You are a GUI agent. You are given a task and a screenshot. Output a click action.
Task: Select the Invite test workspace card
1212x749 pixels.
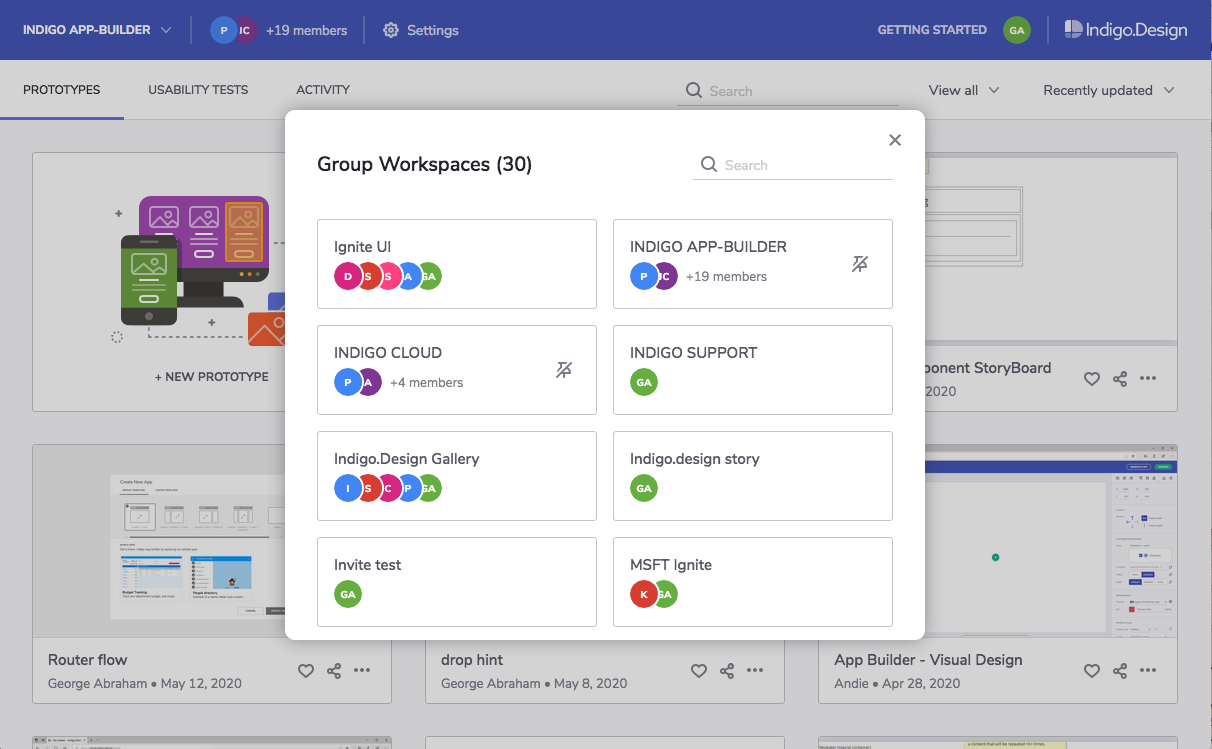(x=457, y=582)
